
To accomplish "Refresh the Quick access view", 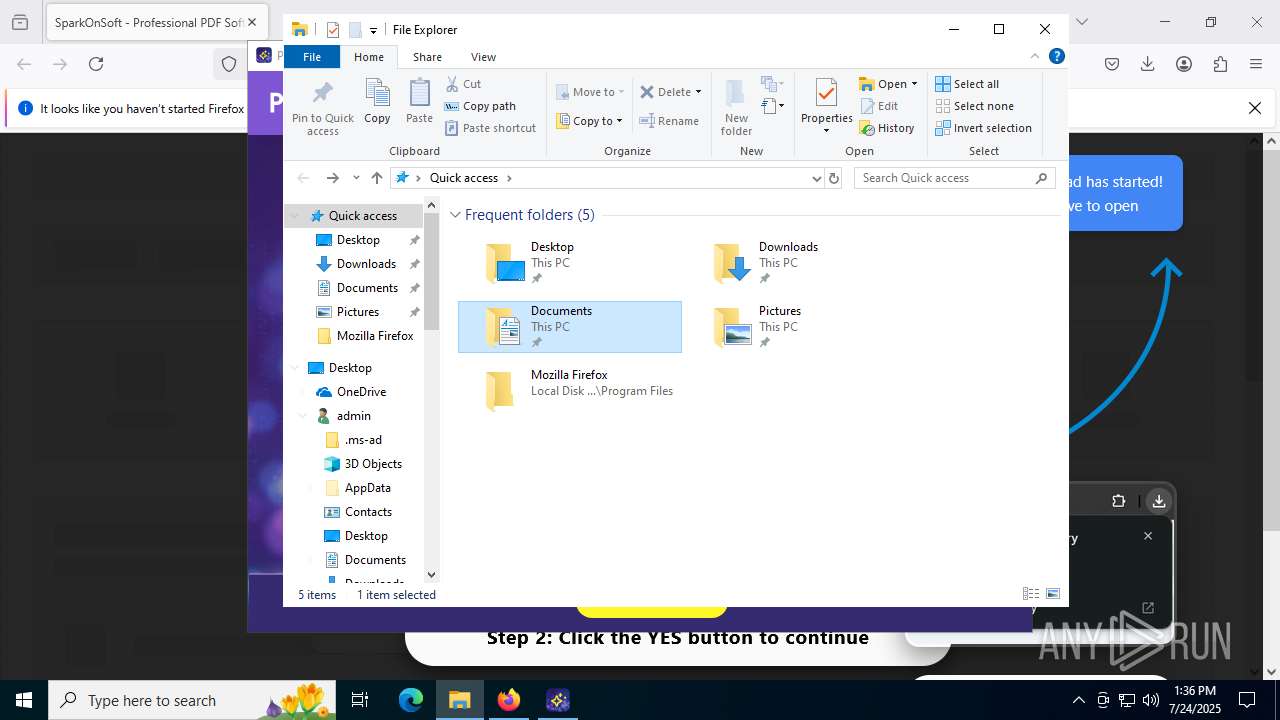I will tap(834, 178).
